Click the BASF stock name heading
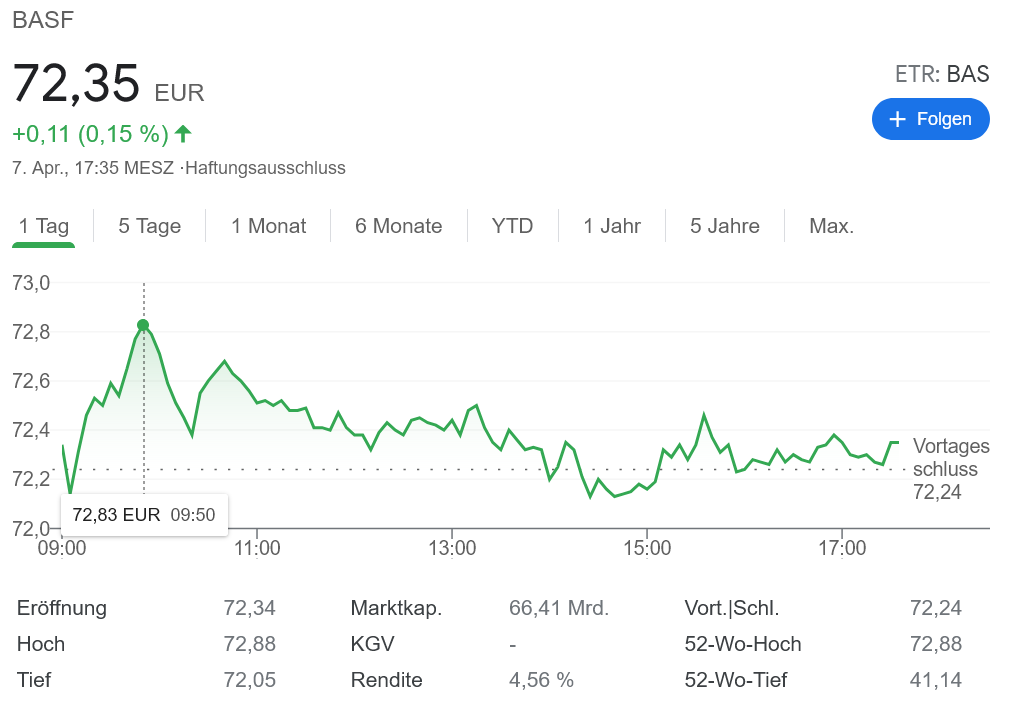Image resolution: width=1025 pixels, height=719 pixels. click(x=43, y=20)
